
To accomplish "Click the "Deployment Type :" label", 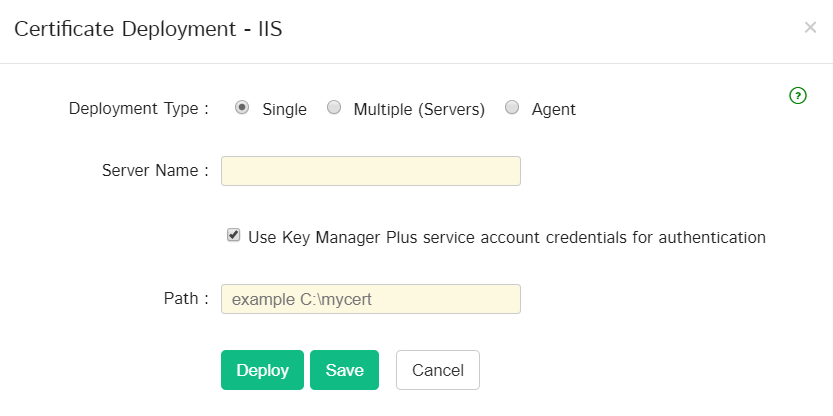I will coord(138,109).
